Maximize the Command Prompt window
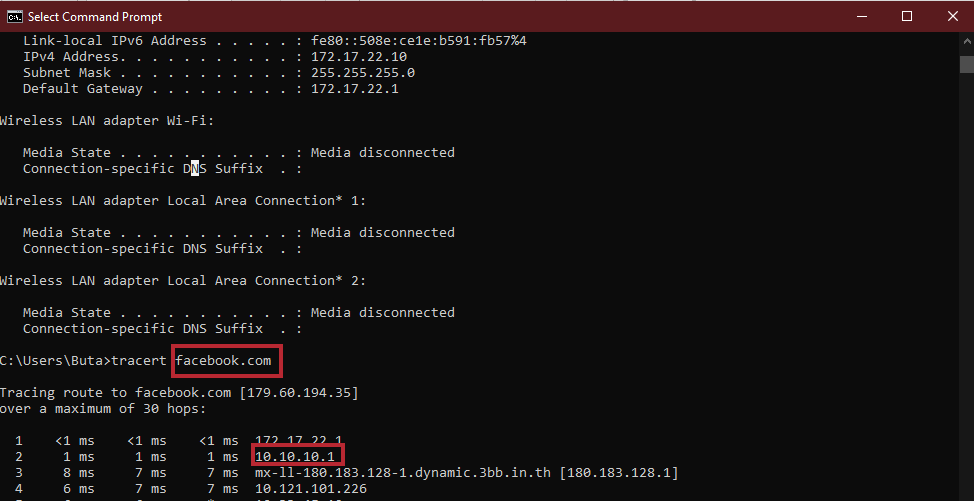974x501 pixels. pos(906,17)
